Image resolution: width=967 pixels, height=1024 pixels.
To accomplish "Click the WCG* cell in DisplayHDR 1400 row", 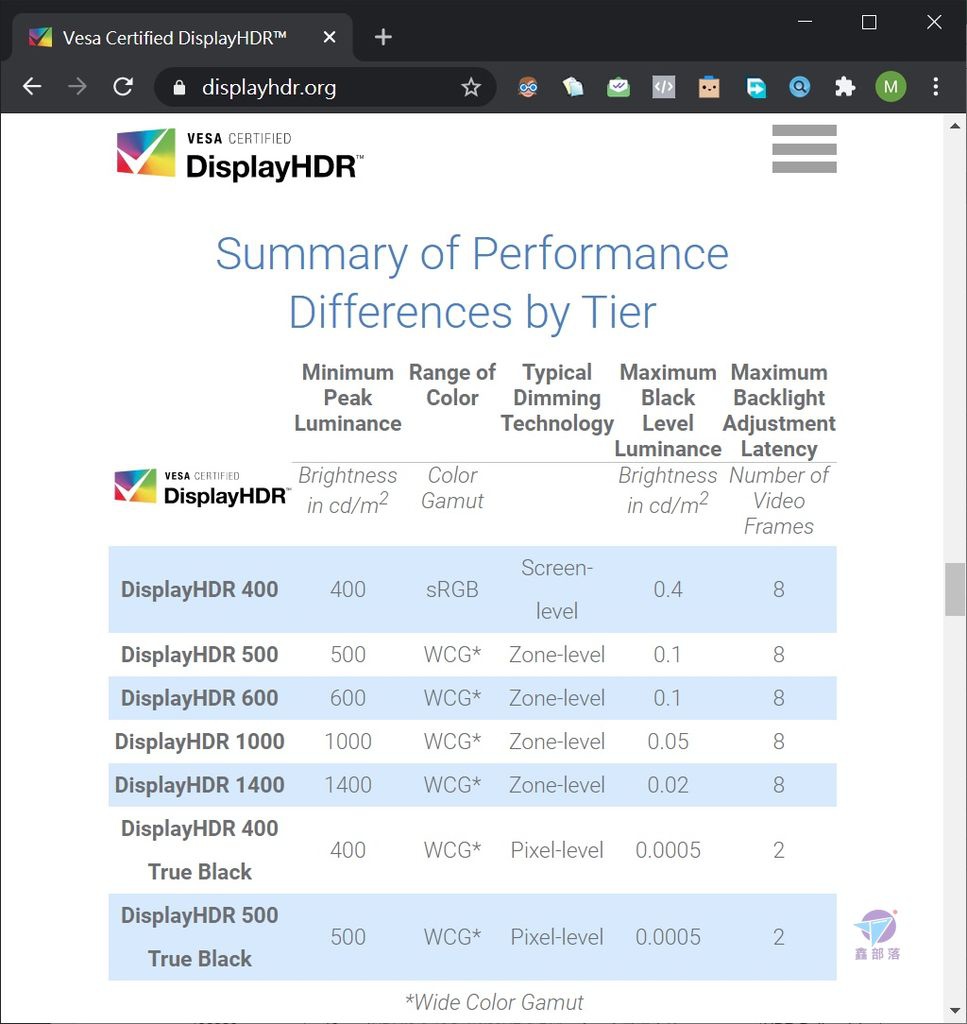I will (x=452, y=784).
